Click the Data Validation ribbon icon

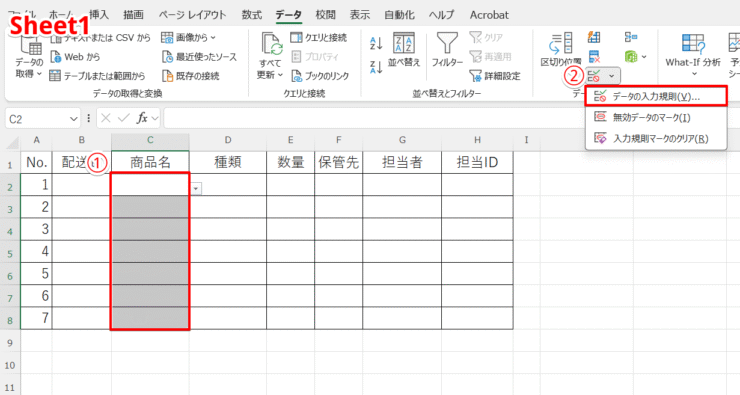[x=595, y=76]
